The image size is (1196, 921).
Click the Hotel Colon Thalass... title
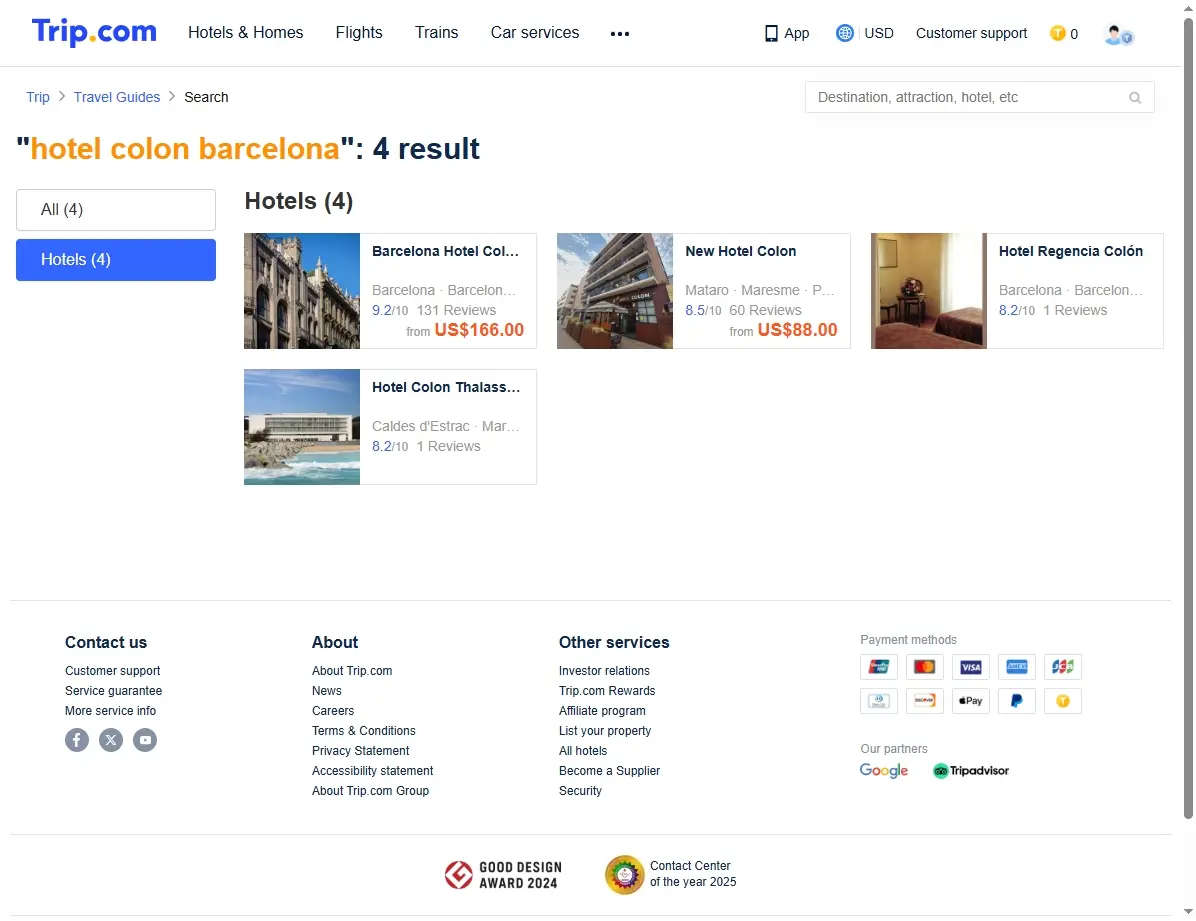(x=446, y=387)
